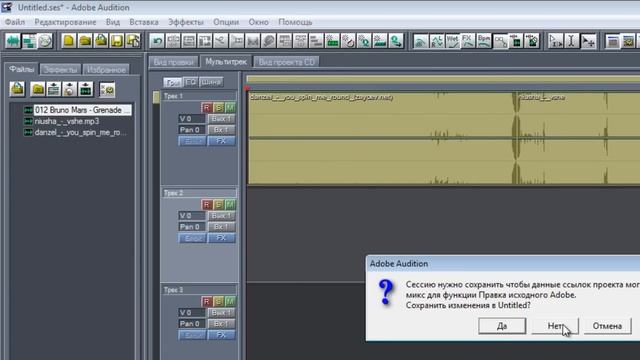Open Track 3 output selector
The image size is (640, 360).
tap(222, 313)
